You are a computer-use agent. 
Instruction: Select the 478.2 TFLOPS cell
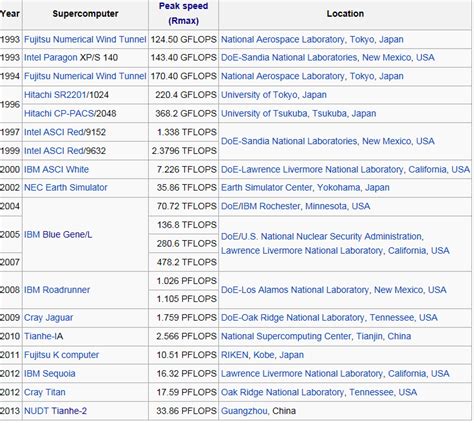(184, 262)
